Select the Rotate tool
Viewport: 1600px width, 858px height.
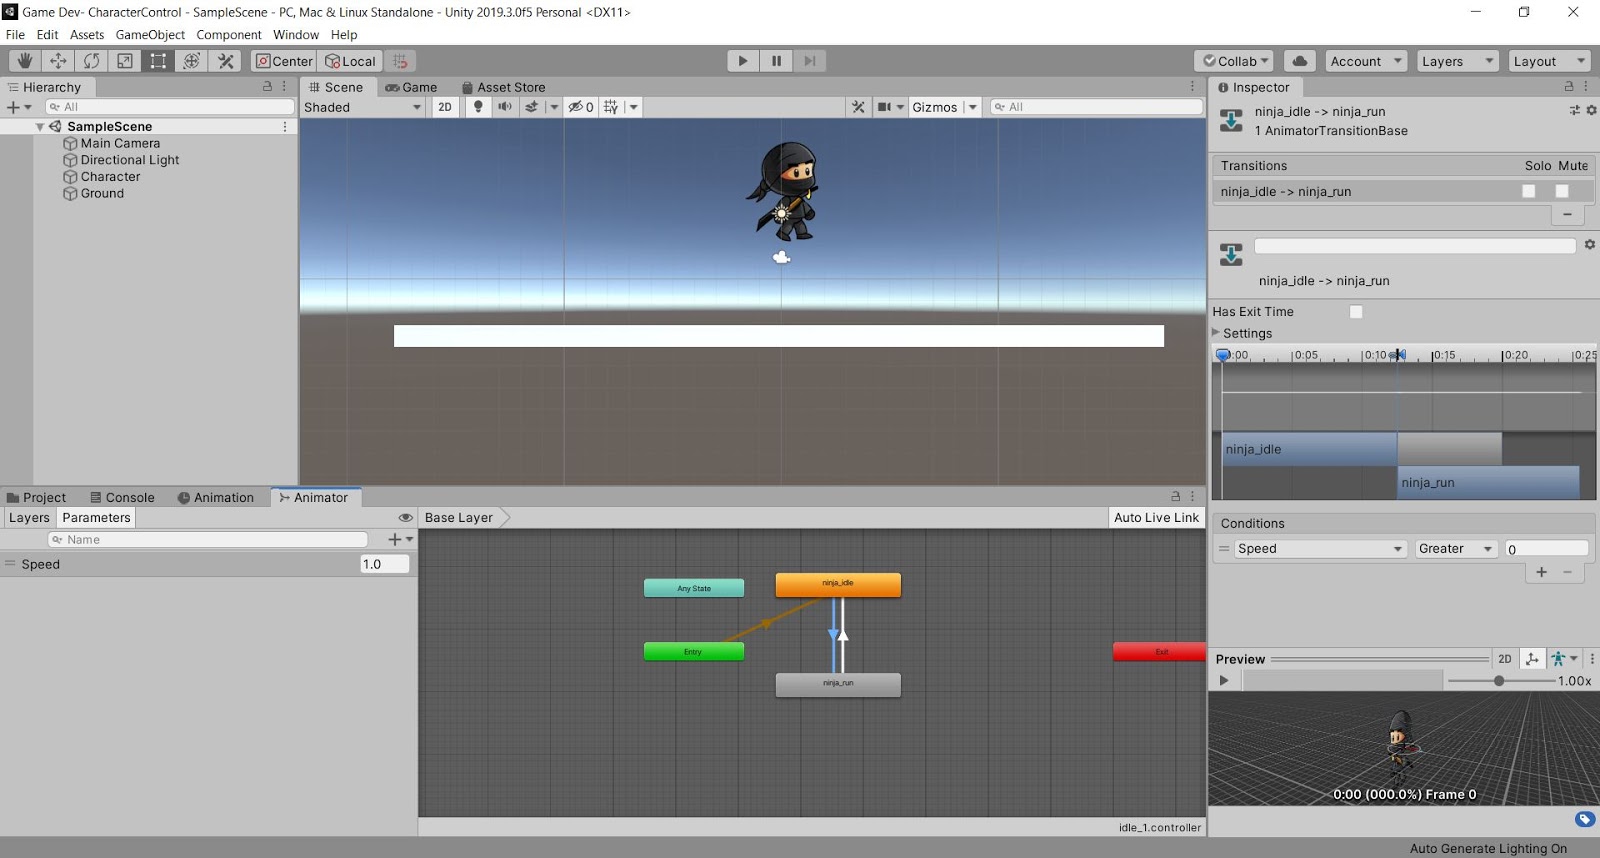[91, 61]
